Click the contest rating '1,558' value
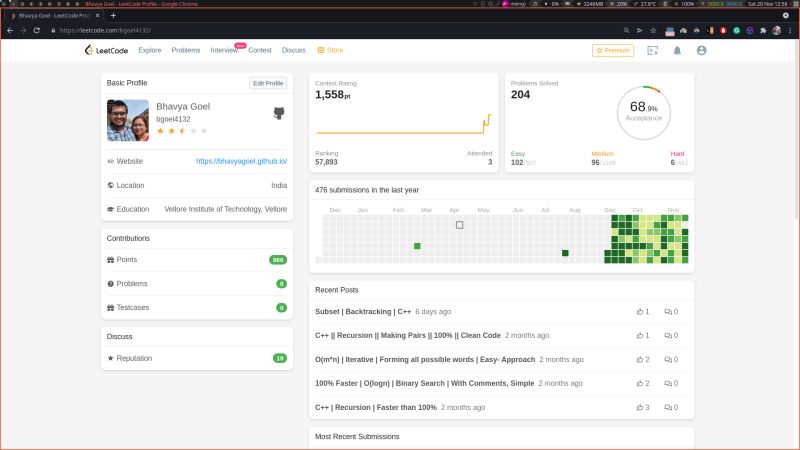The height and width of the screenshot is (450, 800). [333, 94]
